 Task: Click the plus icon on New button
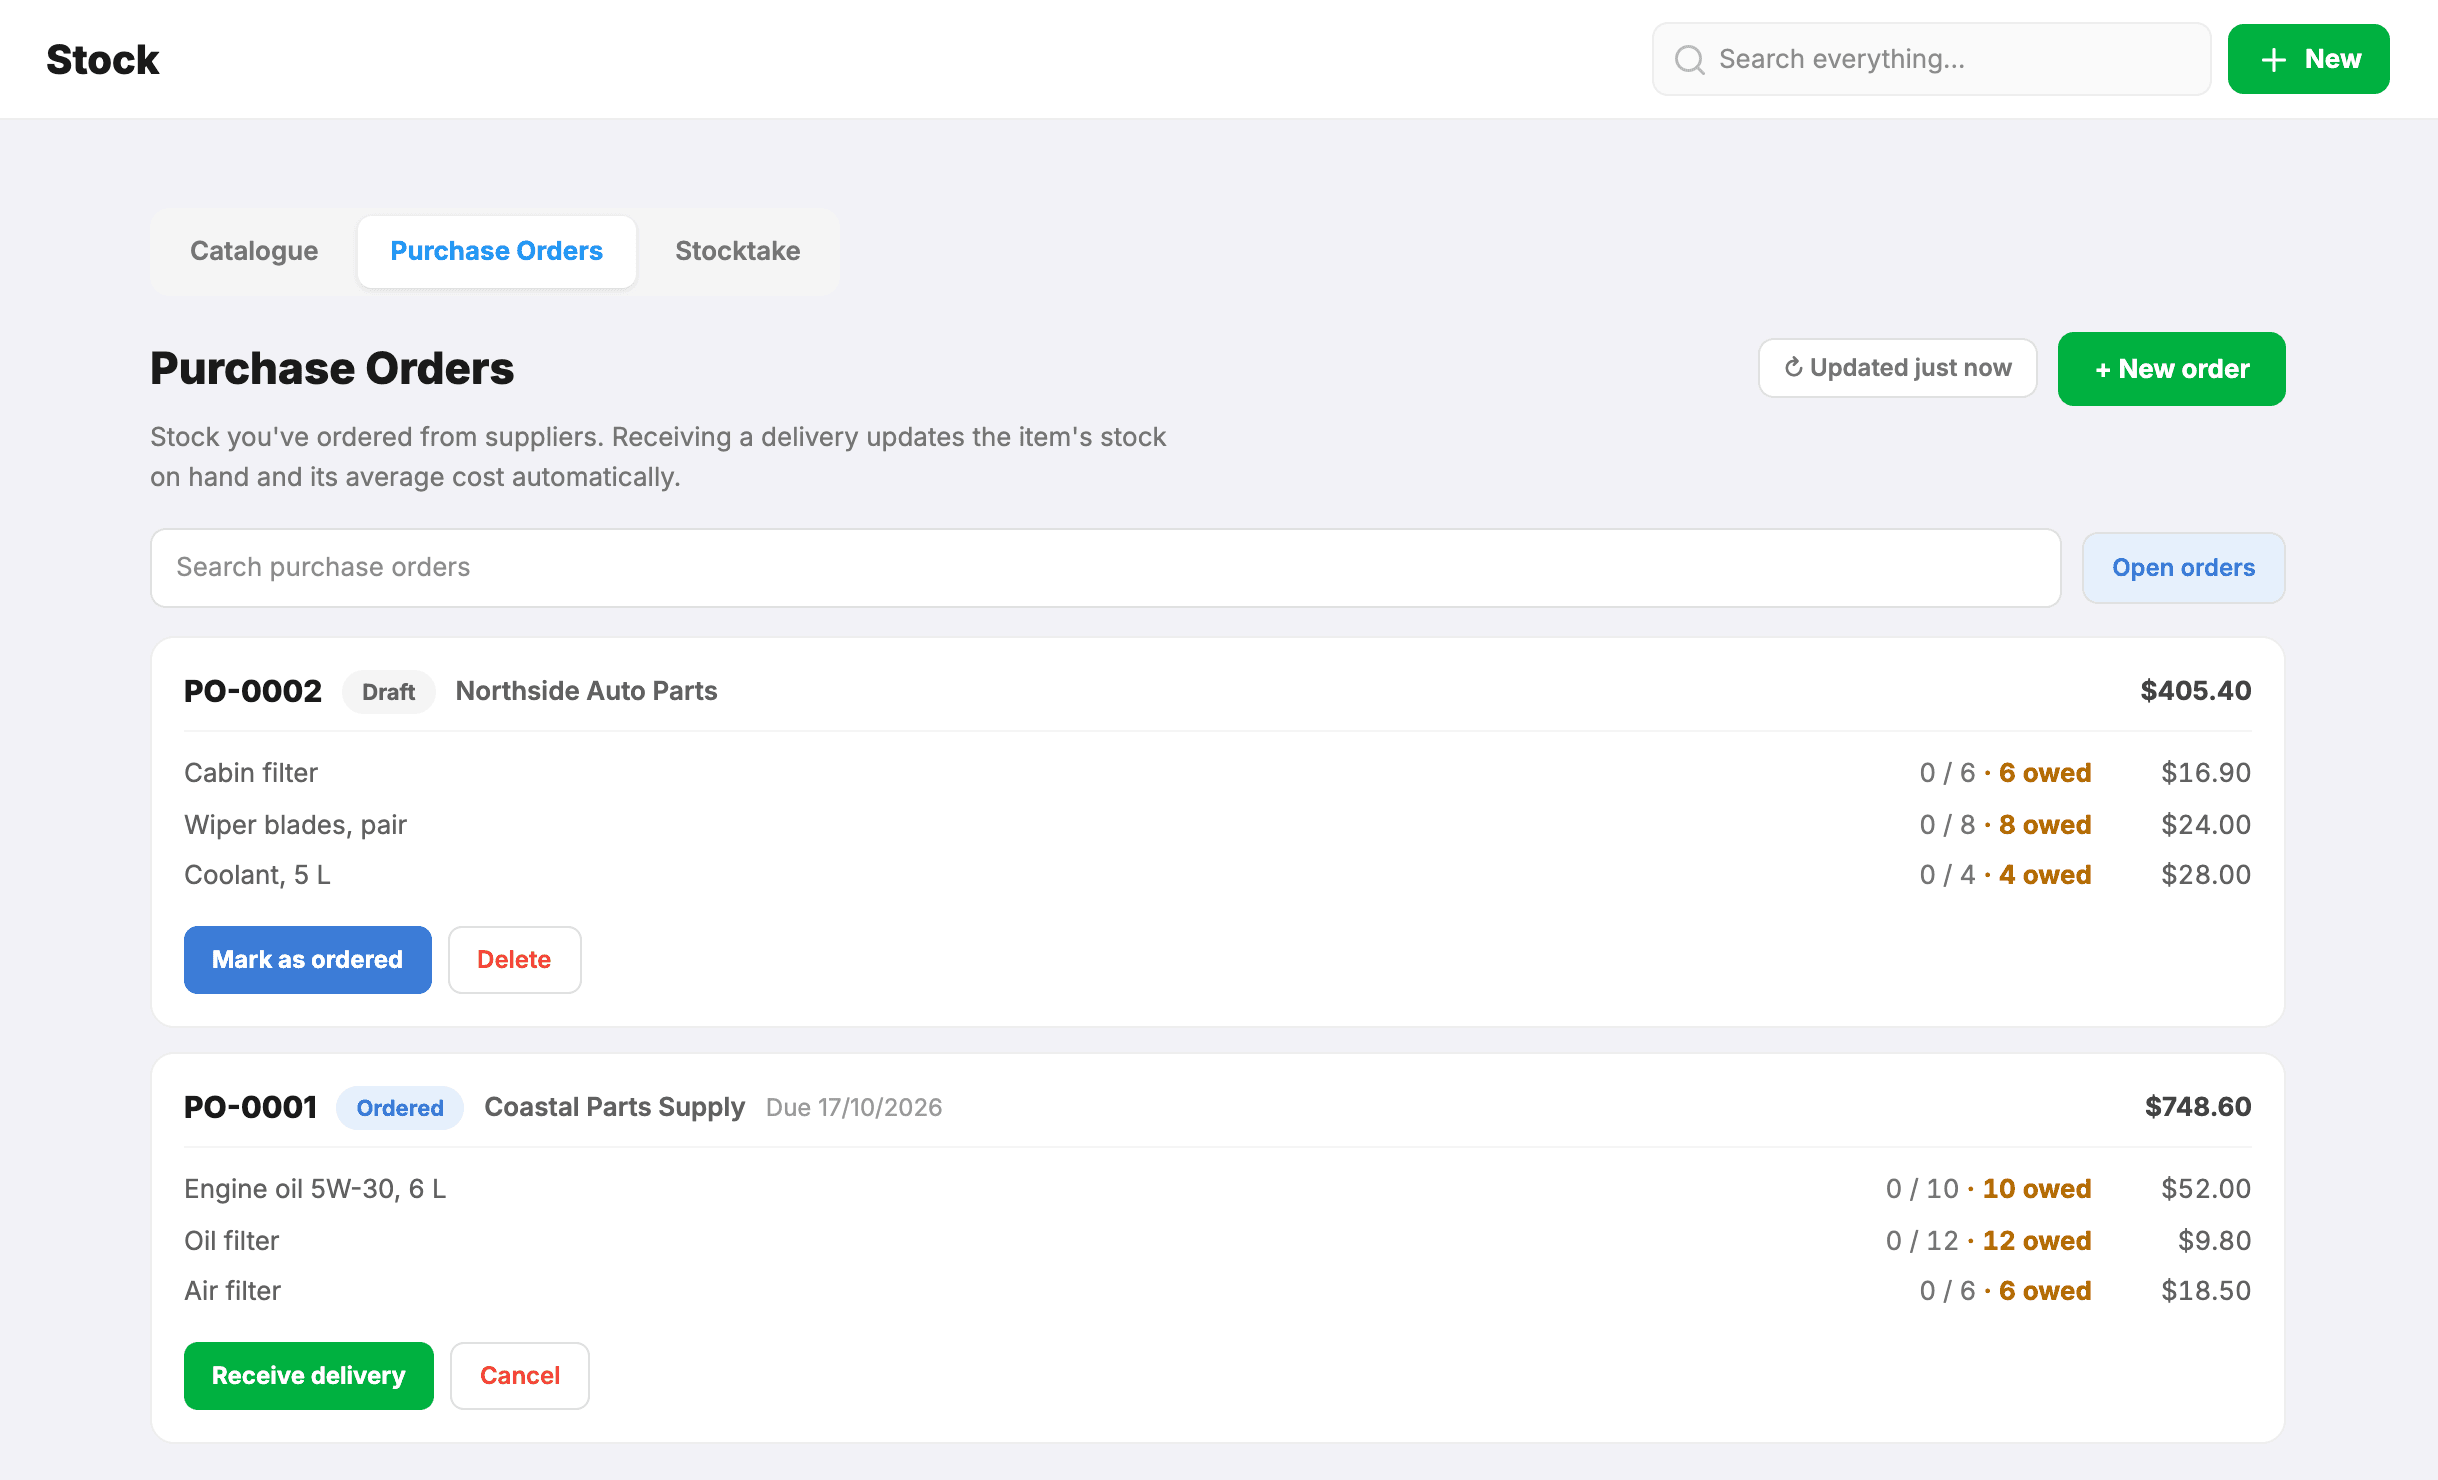click(x=2274, y=60)
